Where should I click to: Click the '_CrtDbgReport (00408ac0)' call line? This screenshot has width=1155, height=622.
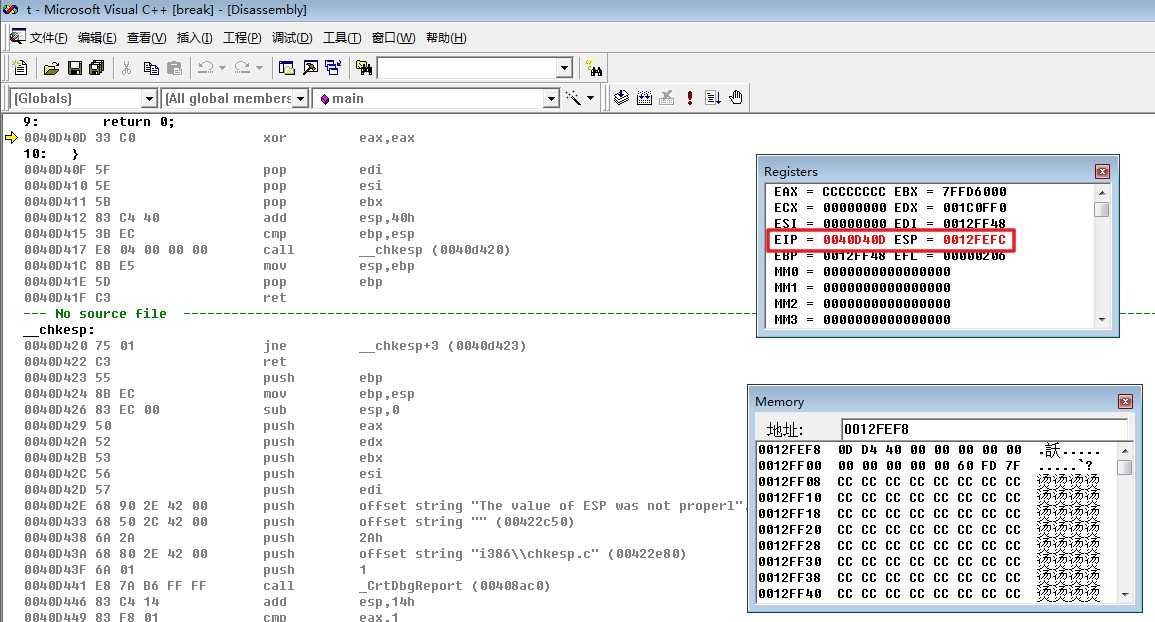coord(287,586)
